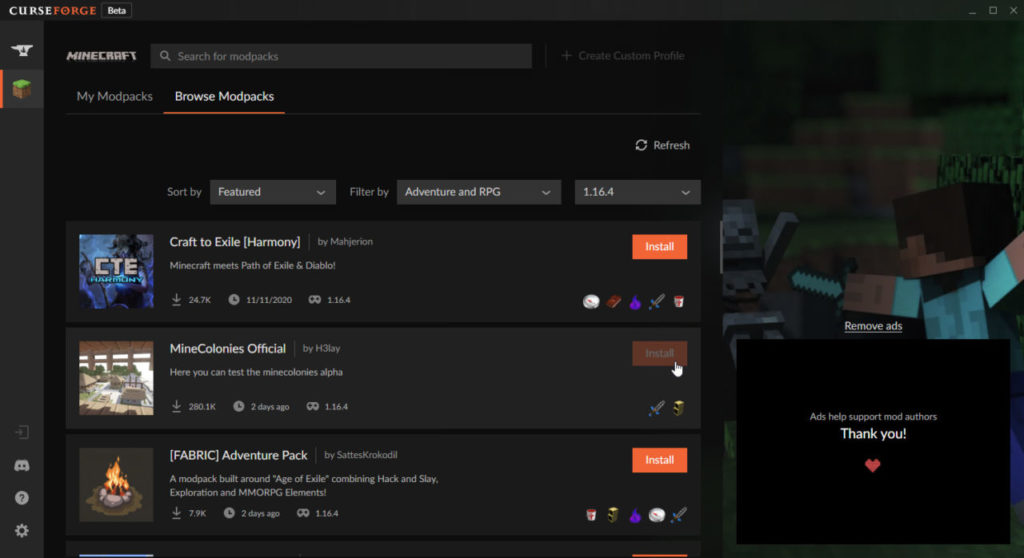Expand the 1.16.4 version dropdown
This screenshot has height=558, width=1024.
(x=637, y=192)
